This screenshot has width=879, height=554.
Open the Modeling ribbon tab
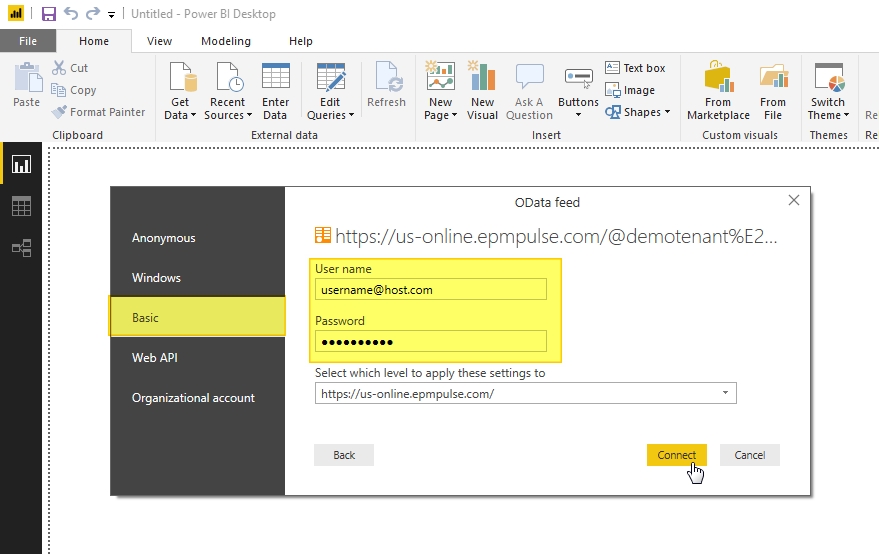click(x=226, y=41)
